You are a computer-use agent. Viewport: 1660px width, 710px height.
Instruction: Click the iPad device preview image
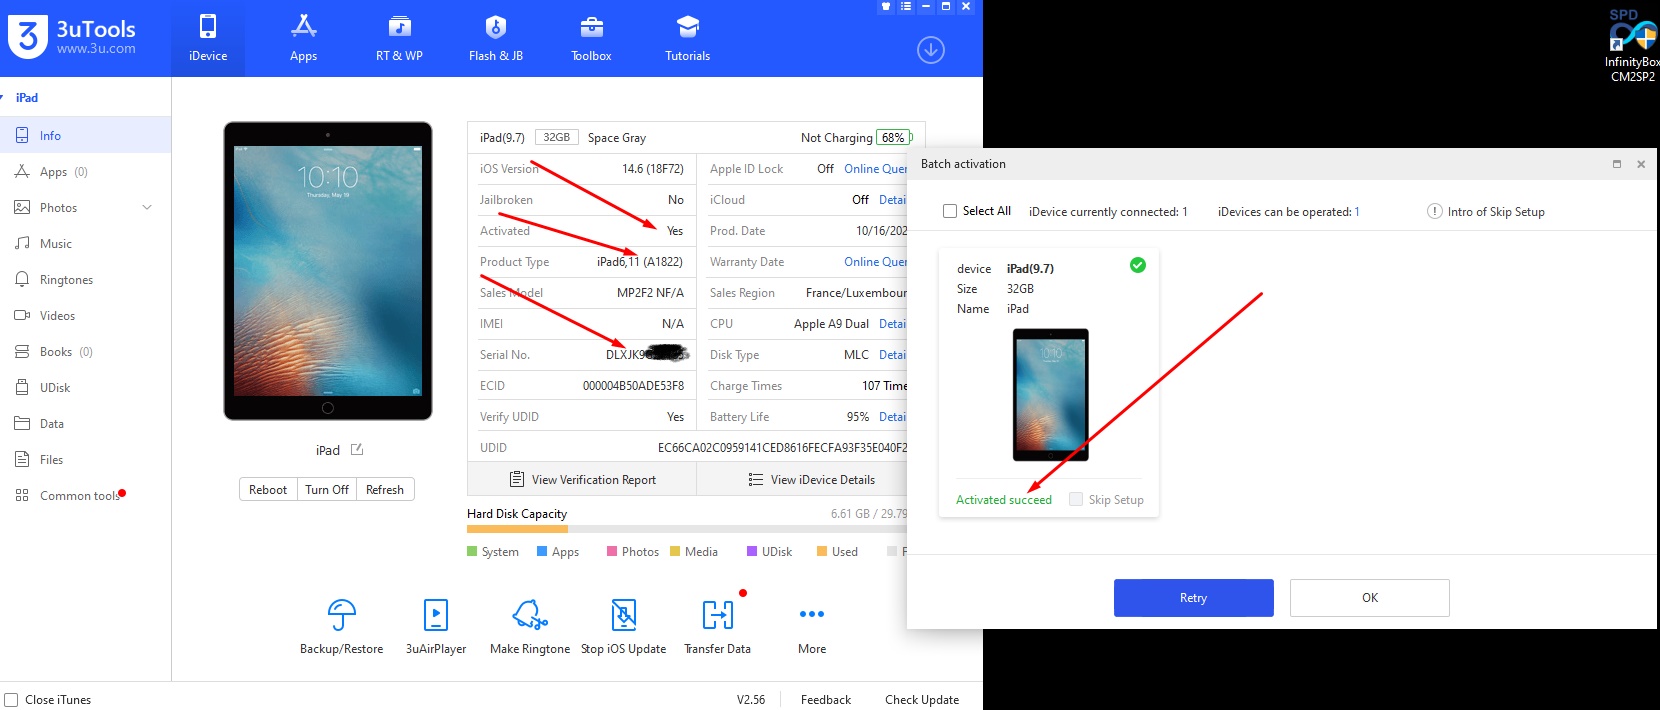328,271
